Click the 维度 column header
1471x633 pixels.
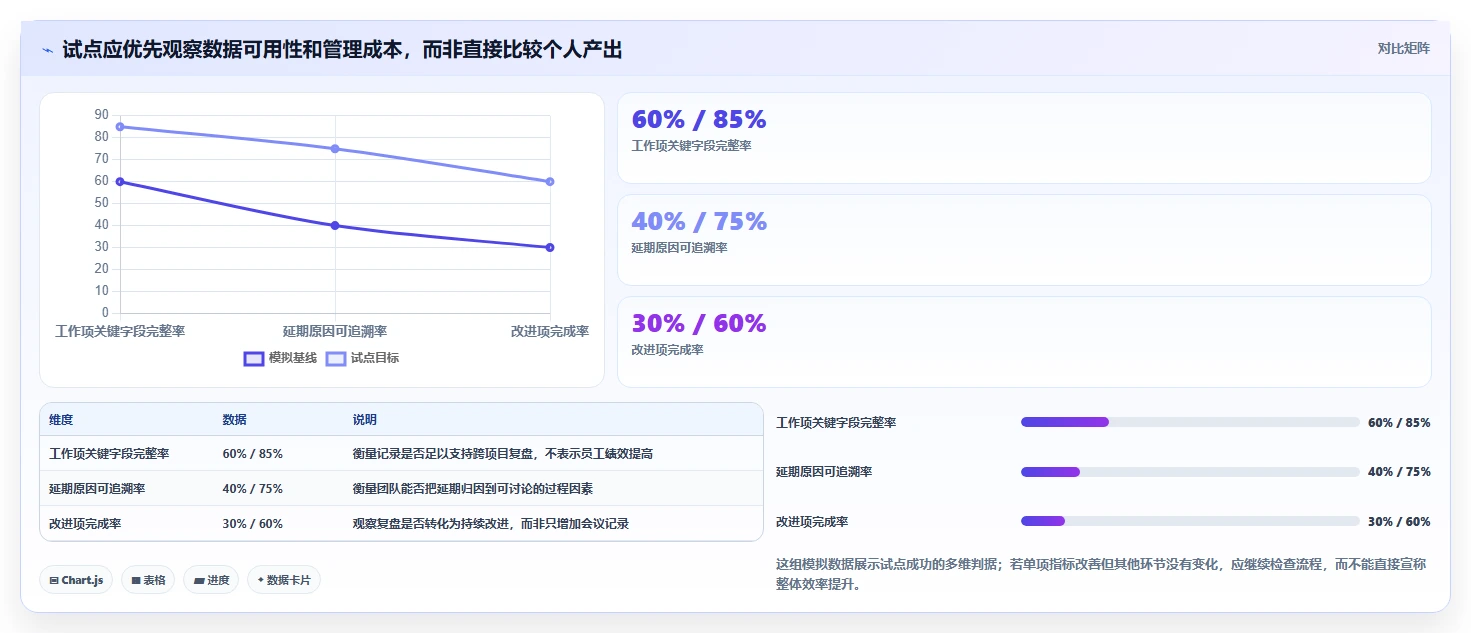pyautogui.click(x=61, y=420)
